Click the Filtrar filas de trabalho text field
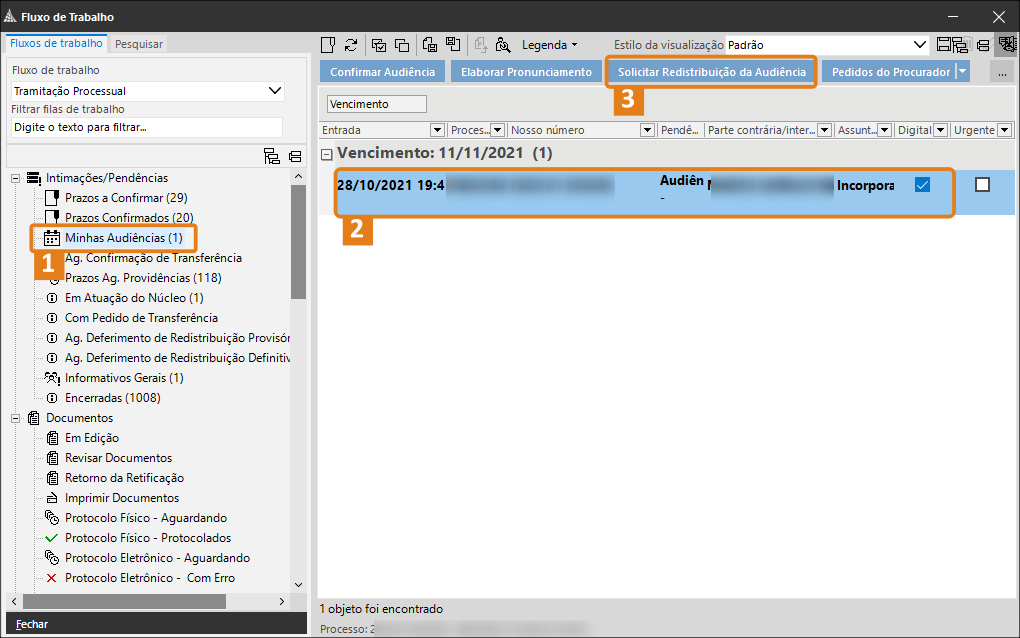 [x=146, y=128]
